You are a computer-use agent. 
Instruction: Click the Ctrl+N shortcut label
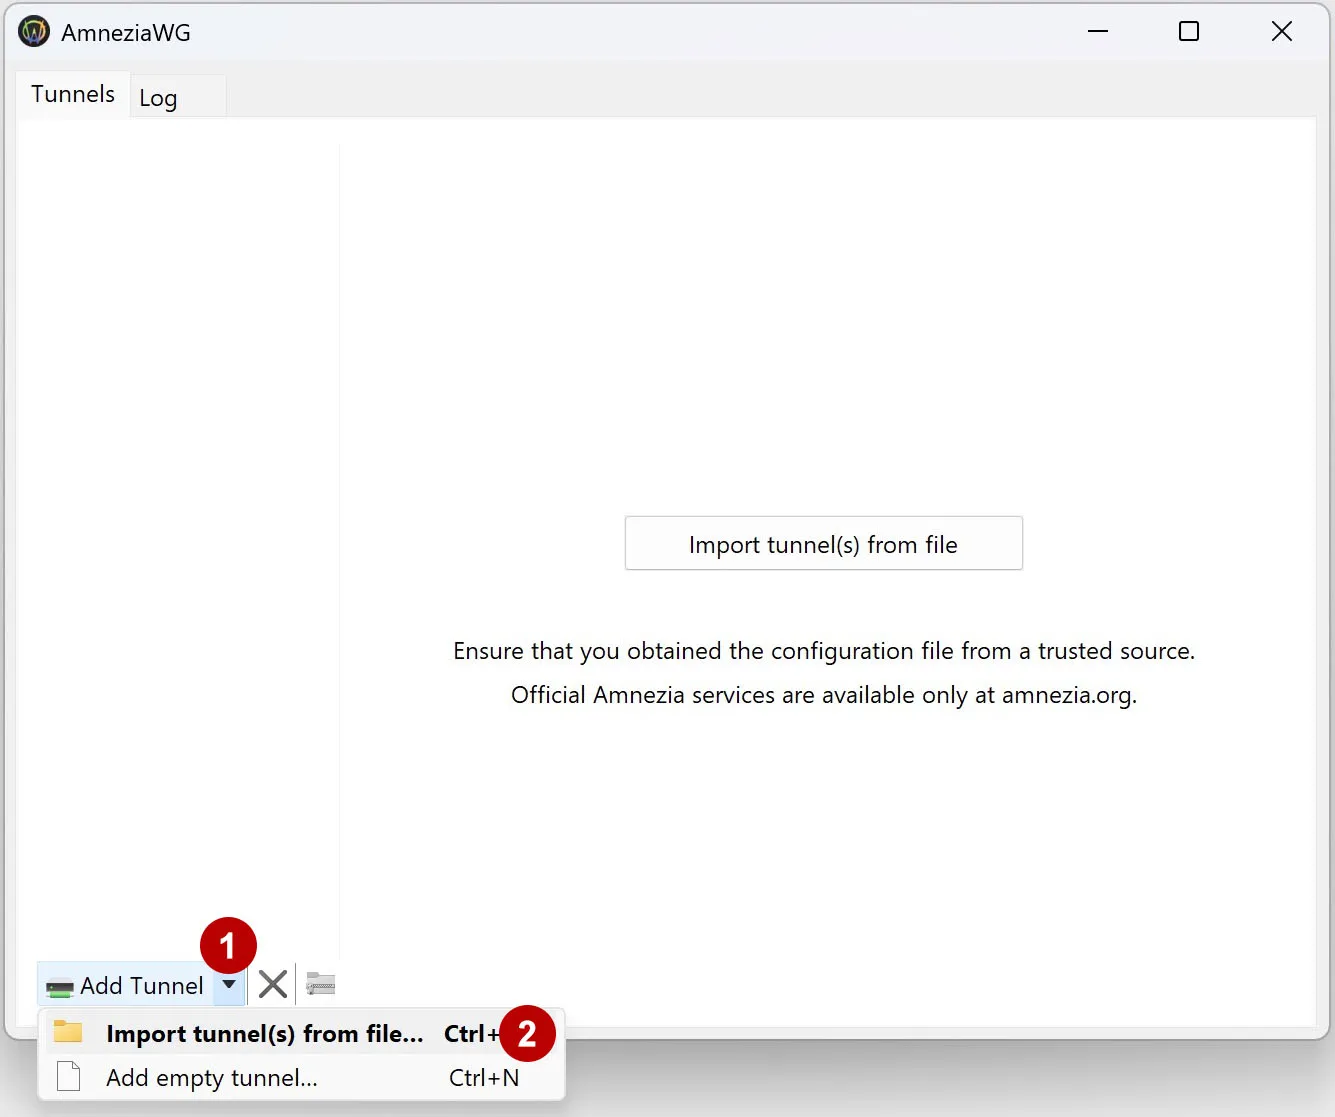tap(484, 1077)
